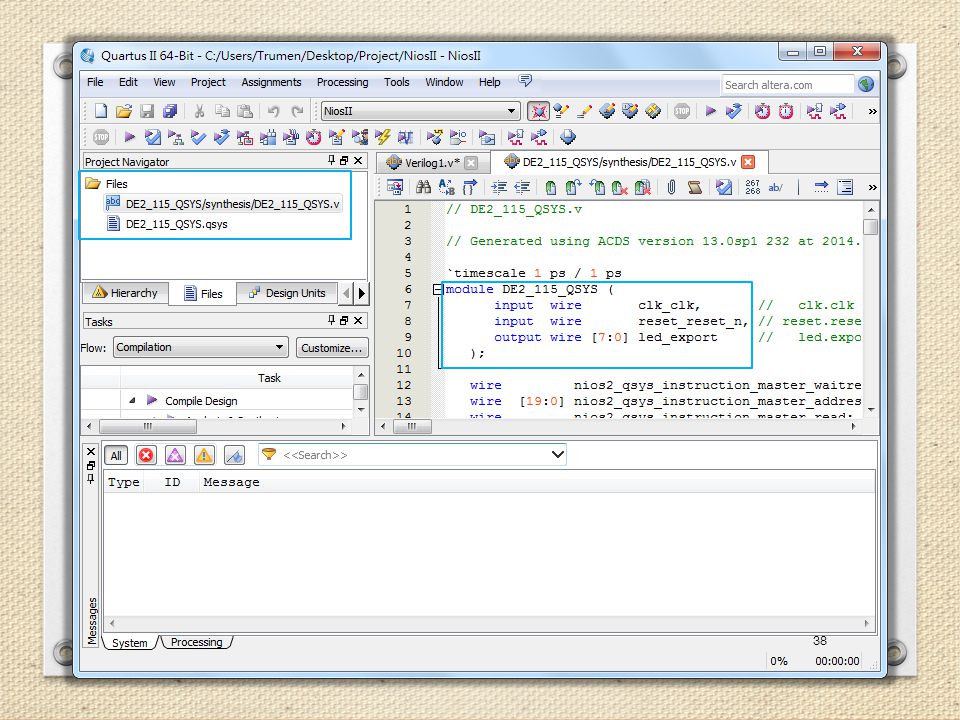Viewport: 960px width, 720px height.
Task: Select DE2_115_QSYS.qsys in Files list
Action: click(176, 224)
